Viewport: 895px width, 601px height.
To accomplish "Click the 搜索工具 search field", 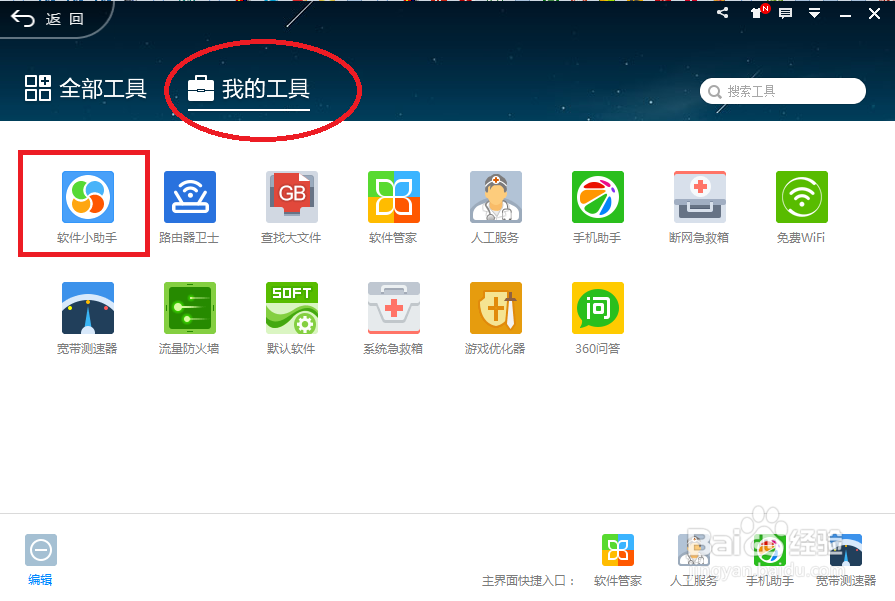I will coord(783,90).
